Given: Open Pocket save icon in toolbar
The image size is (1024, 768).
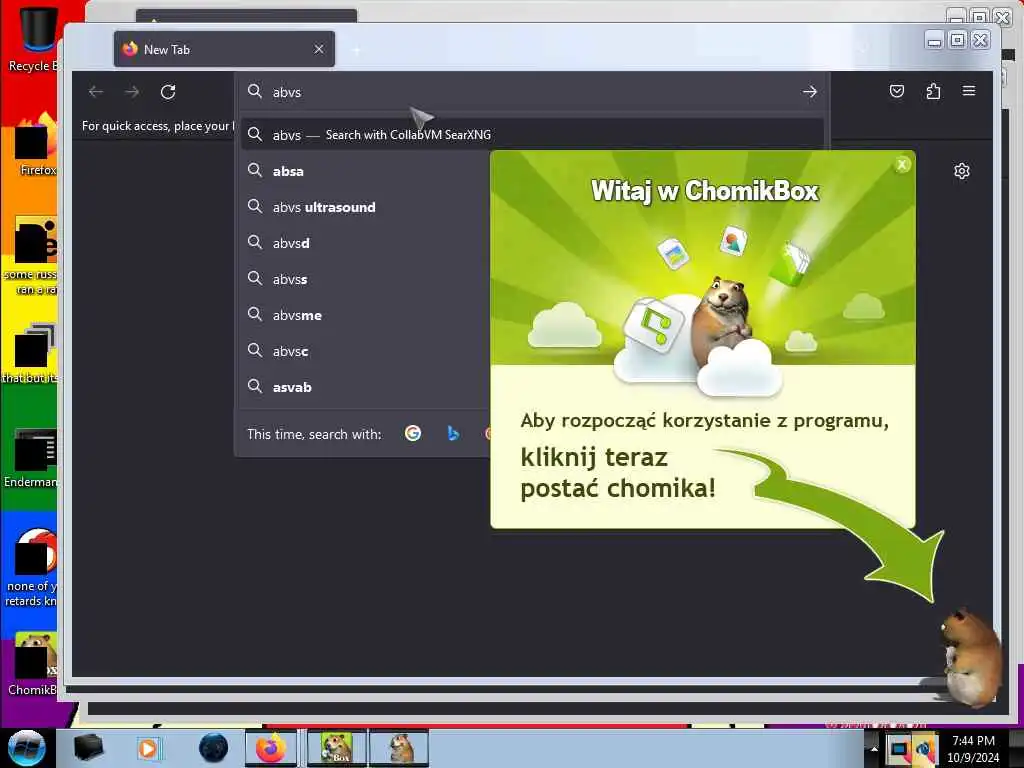Looking at the screenshot, I should [897, 91].
